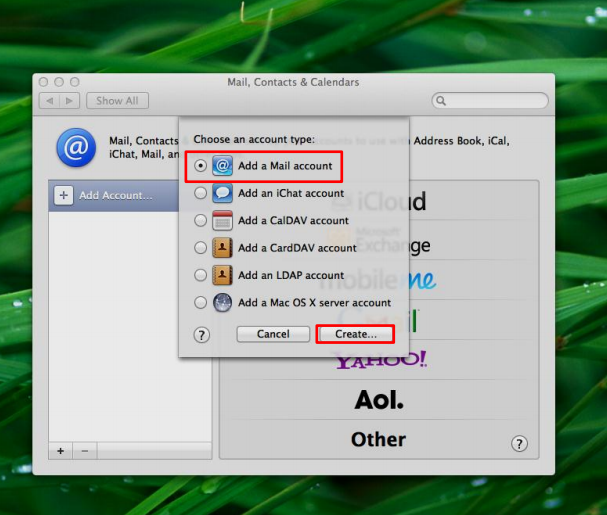607x515 pixels.
Task: Click the Add a Mac OS X server account label
Action: pyautogui.click(x=314, y=302)
